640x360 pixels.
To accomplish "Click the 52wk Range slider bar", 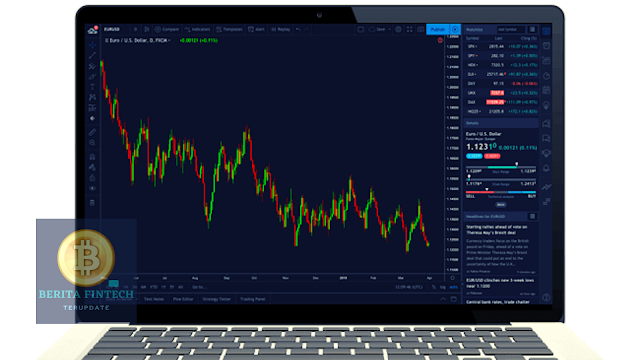I will pos(501,180).
